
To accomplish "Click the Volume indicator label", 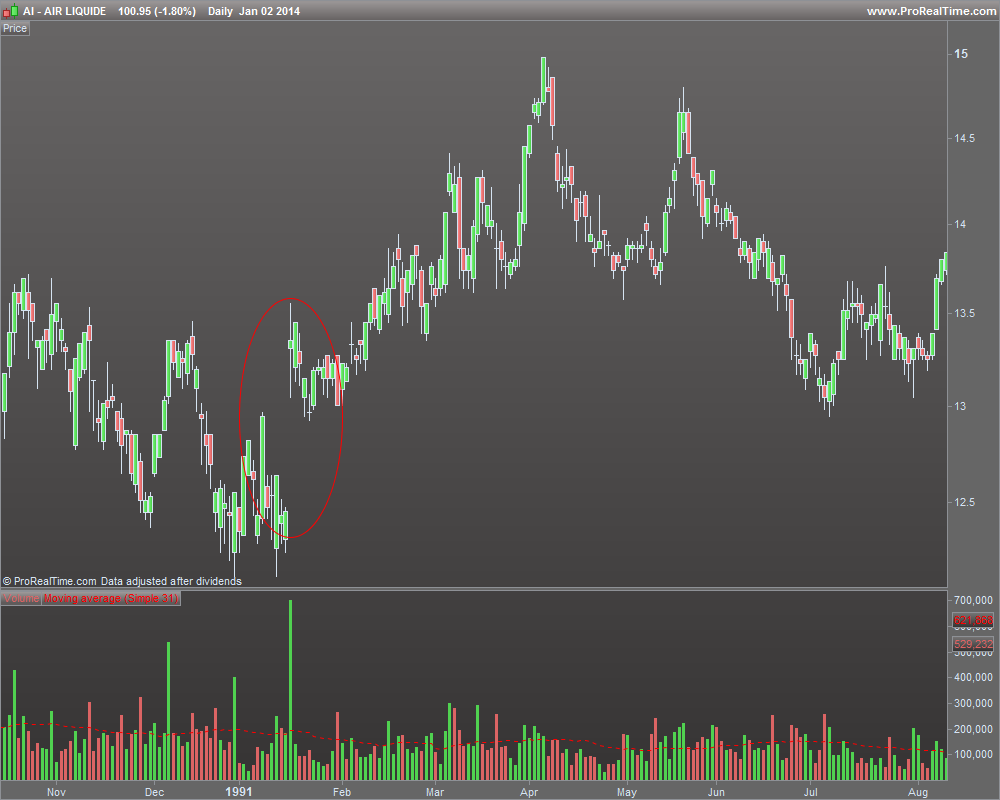I will point(21,598).
